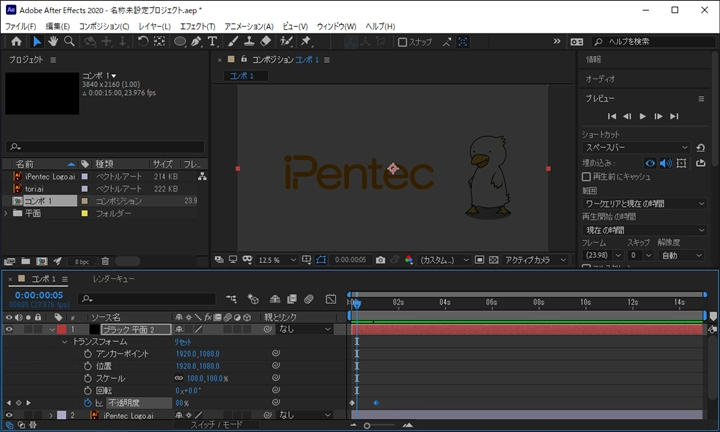Select the Pen tool
This screenshot has height=432, width=720.
196,42
